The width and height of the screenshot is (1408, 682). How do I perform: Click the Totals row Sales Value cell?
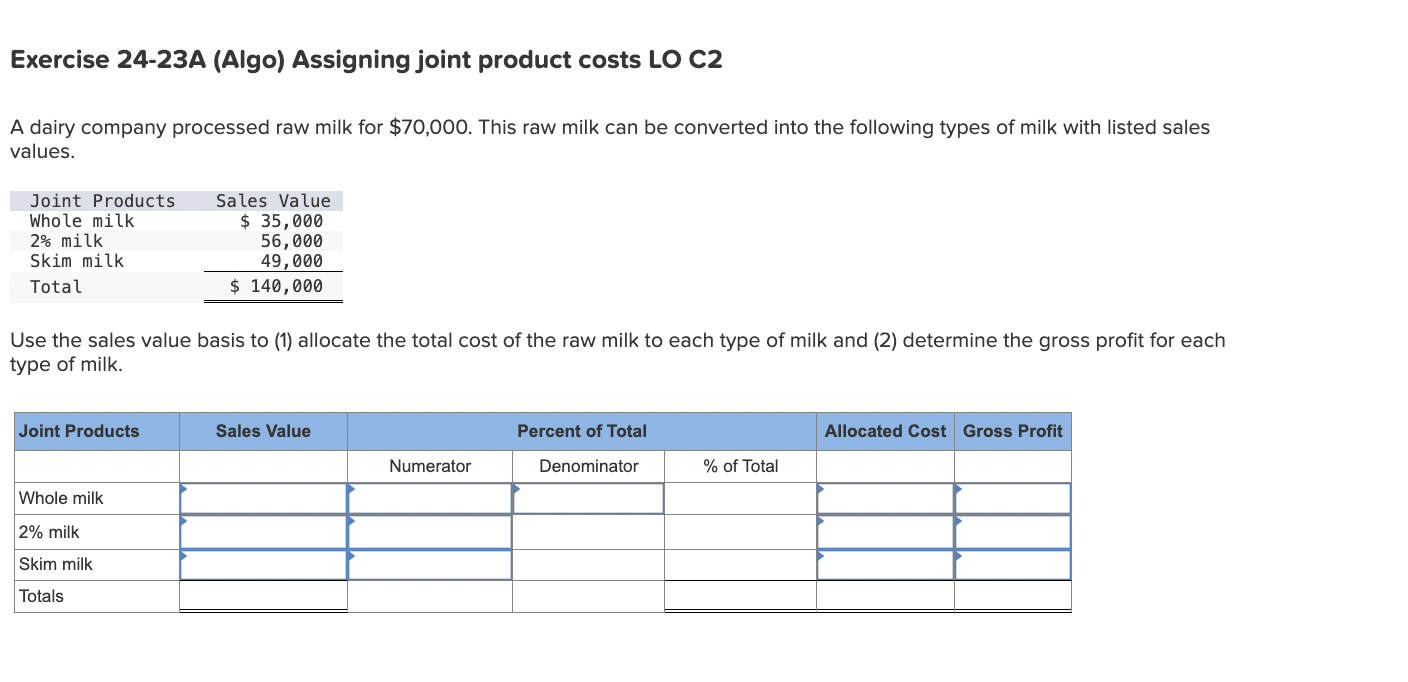coord(262,596)
